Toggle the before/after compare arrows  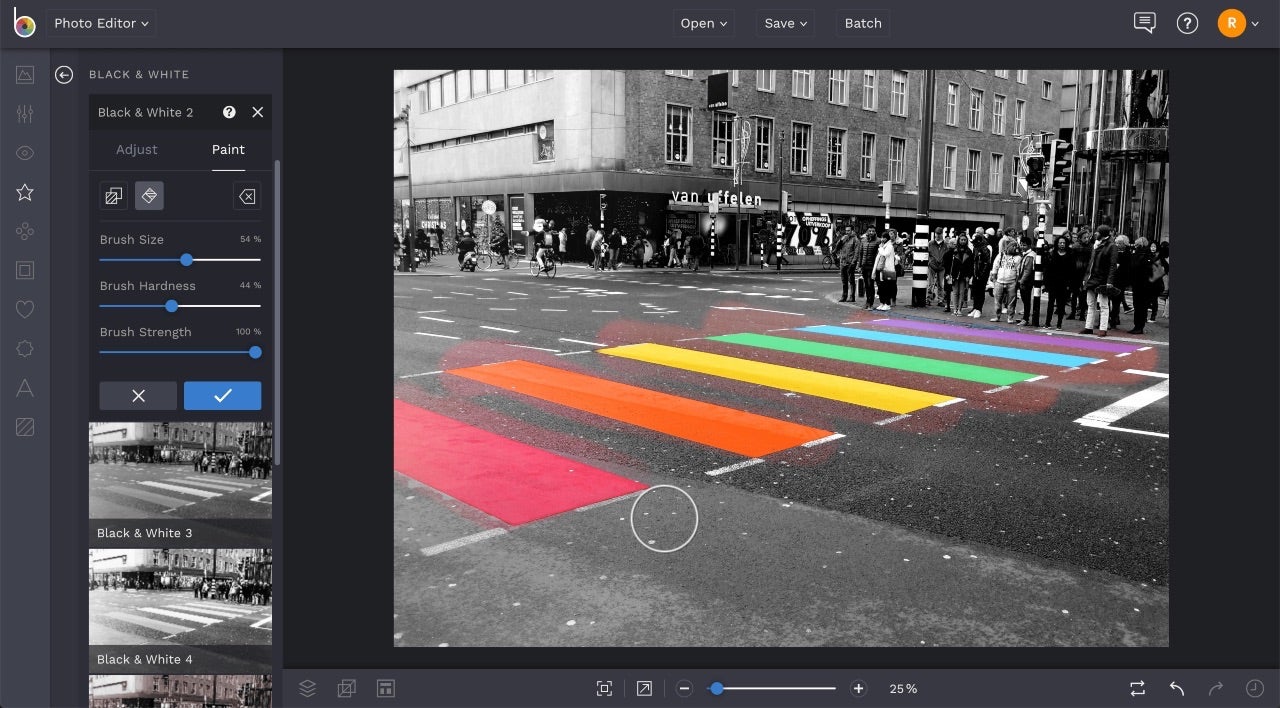point(1137,688)
